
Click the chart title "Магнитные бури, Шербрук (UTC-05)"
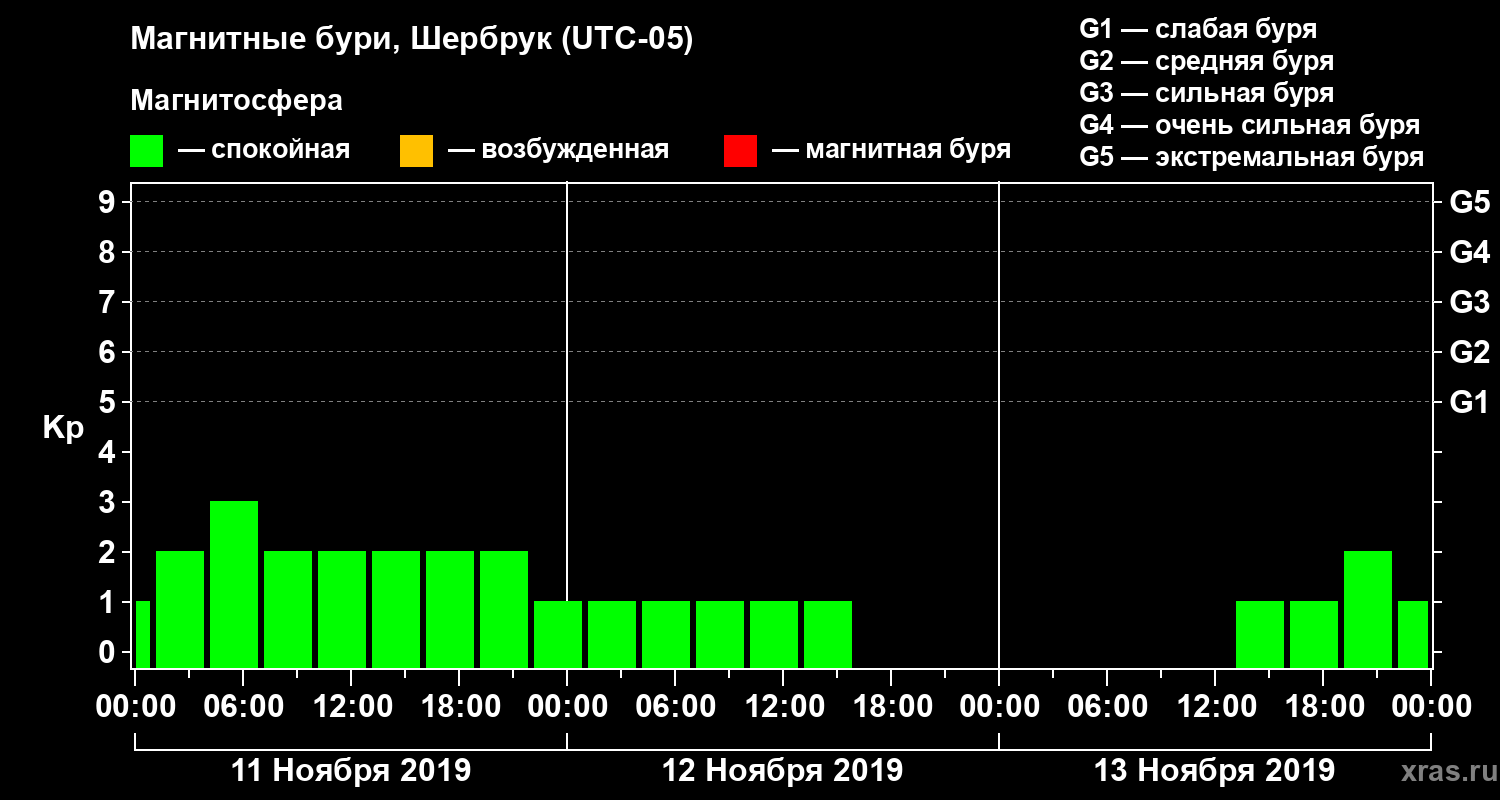coord(411,41)
